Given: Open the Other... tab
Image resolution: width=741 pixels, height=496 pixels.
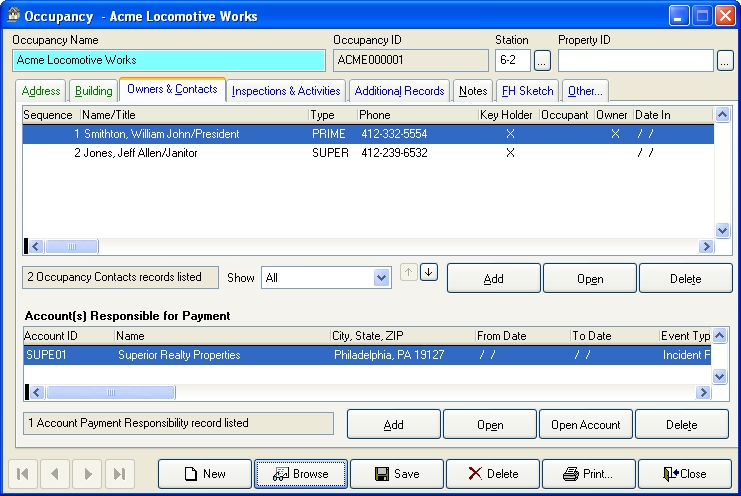Looking at the screenshot, I should tap(584, 91).
